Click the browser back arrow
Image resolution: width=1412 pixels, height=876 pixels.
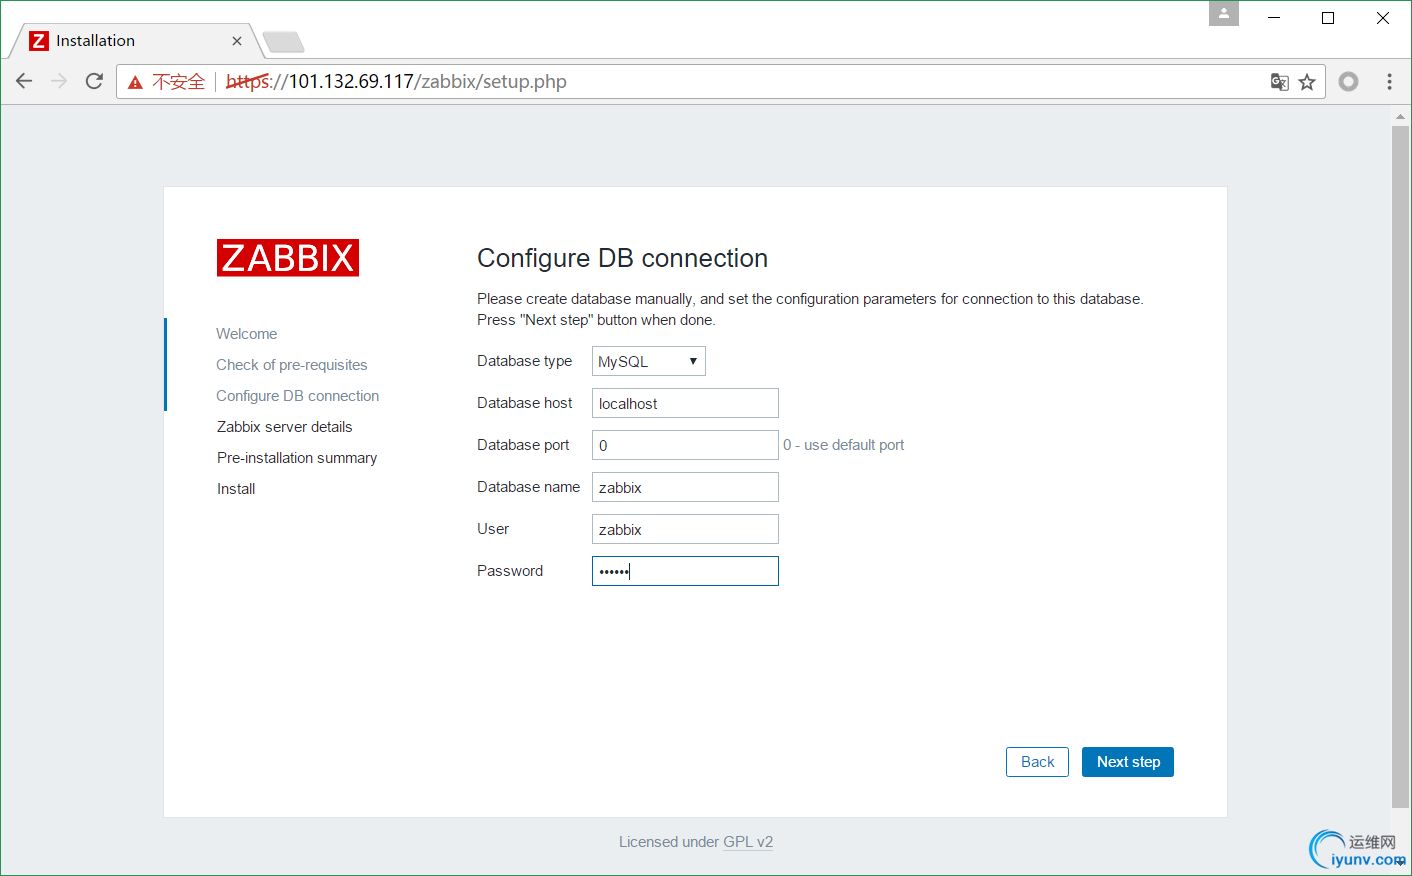[x=24, y=81]
